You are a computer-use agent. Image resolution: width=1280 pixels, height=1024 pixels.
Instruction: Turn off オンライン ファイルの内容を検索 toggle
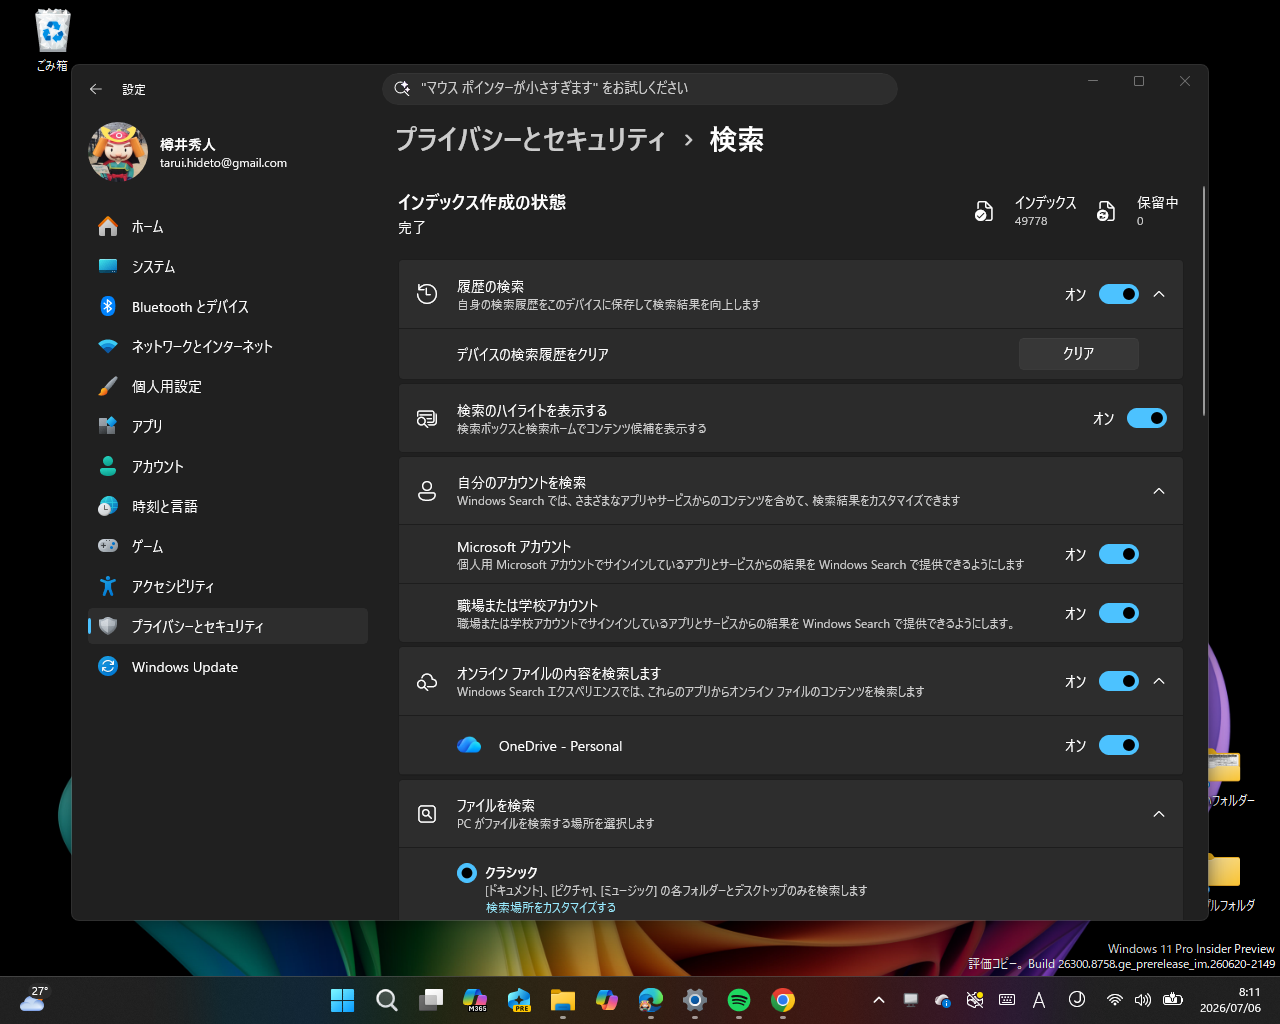pos(1119,681)
